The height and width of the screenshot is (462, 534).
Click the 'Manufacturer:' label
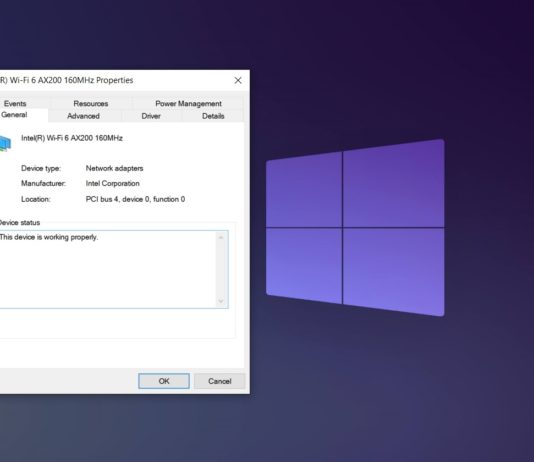pyautogui.click(x=43, y=184)
